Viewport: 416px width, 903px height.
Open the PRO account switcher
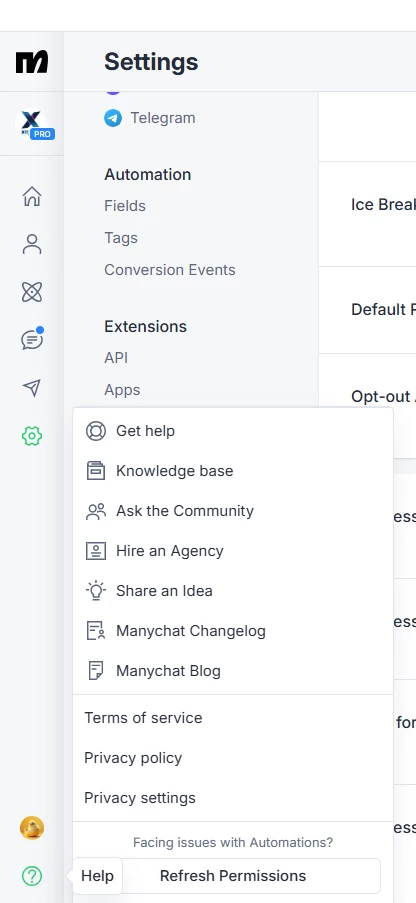click(x=35, y=123)
